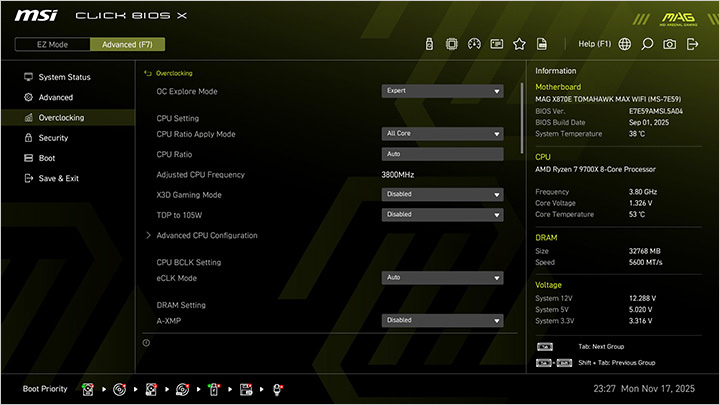720x405 pixels.
Task: Open the OC Explore Mode dropdown
Action: tap(442, 91)
